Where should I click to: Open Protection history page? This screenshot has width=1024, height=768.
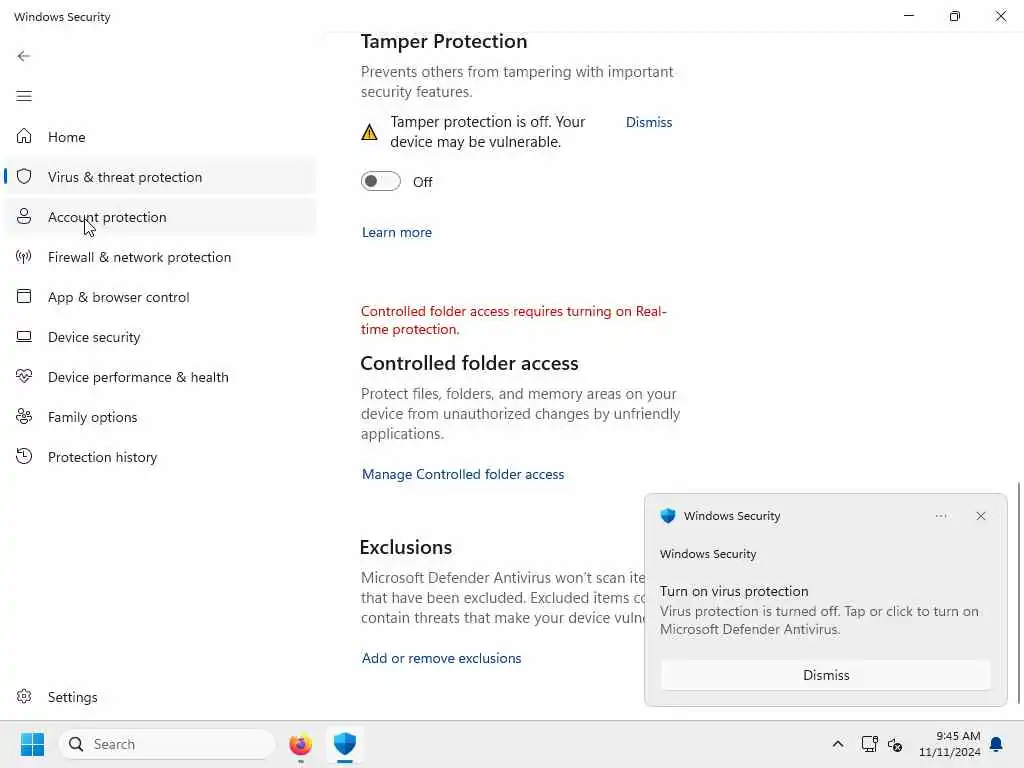click(x=160, y=456)
